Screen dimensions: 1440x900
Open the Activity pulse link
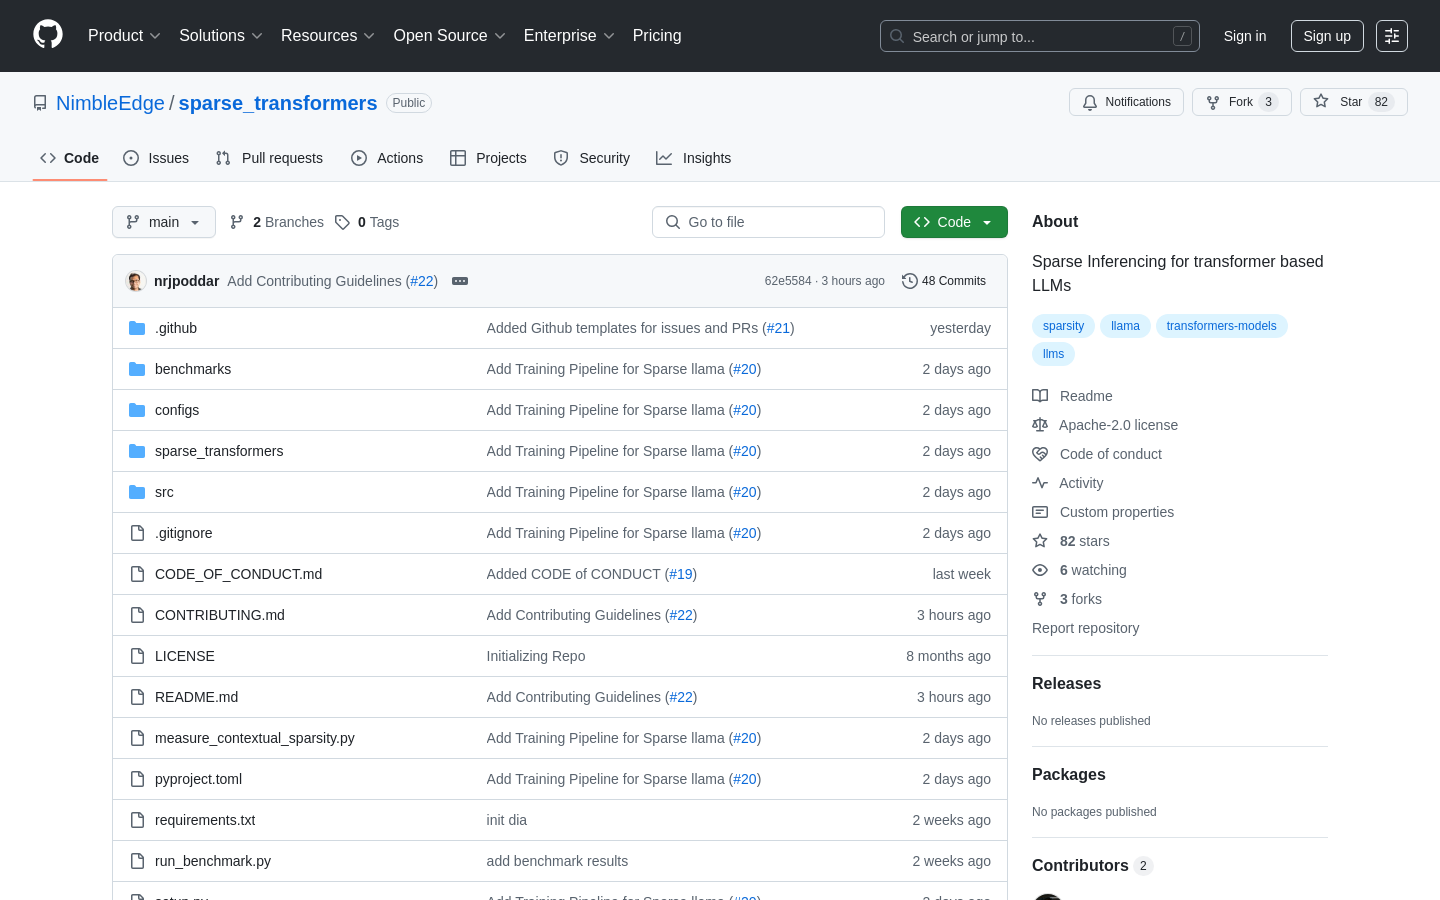click(1068, 483)
